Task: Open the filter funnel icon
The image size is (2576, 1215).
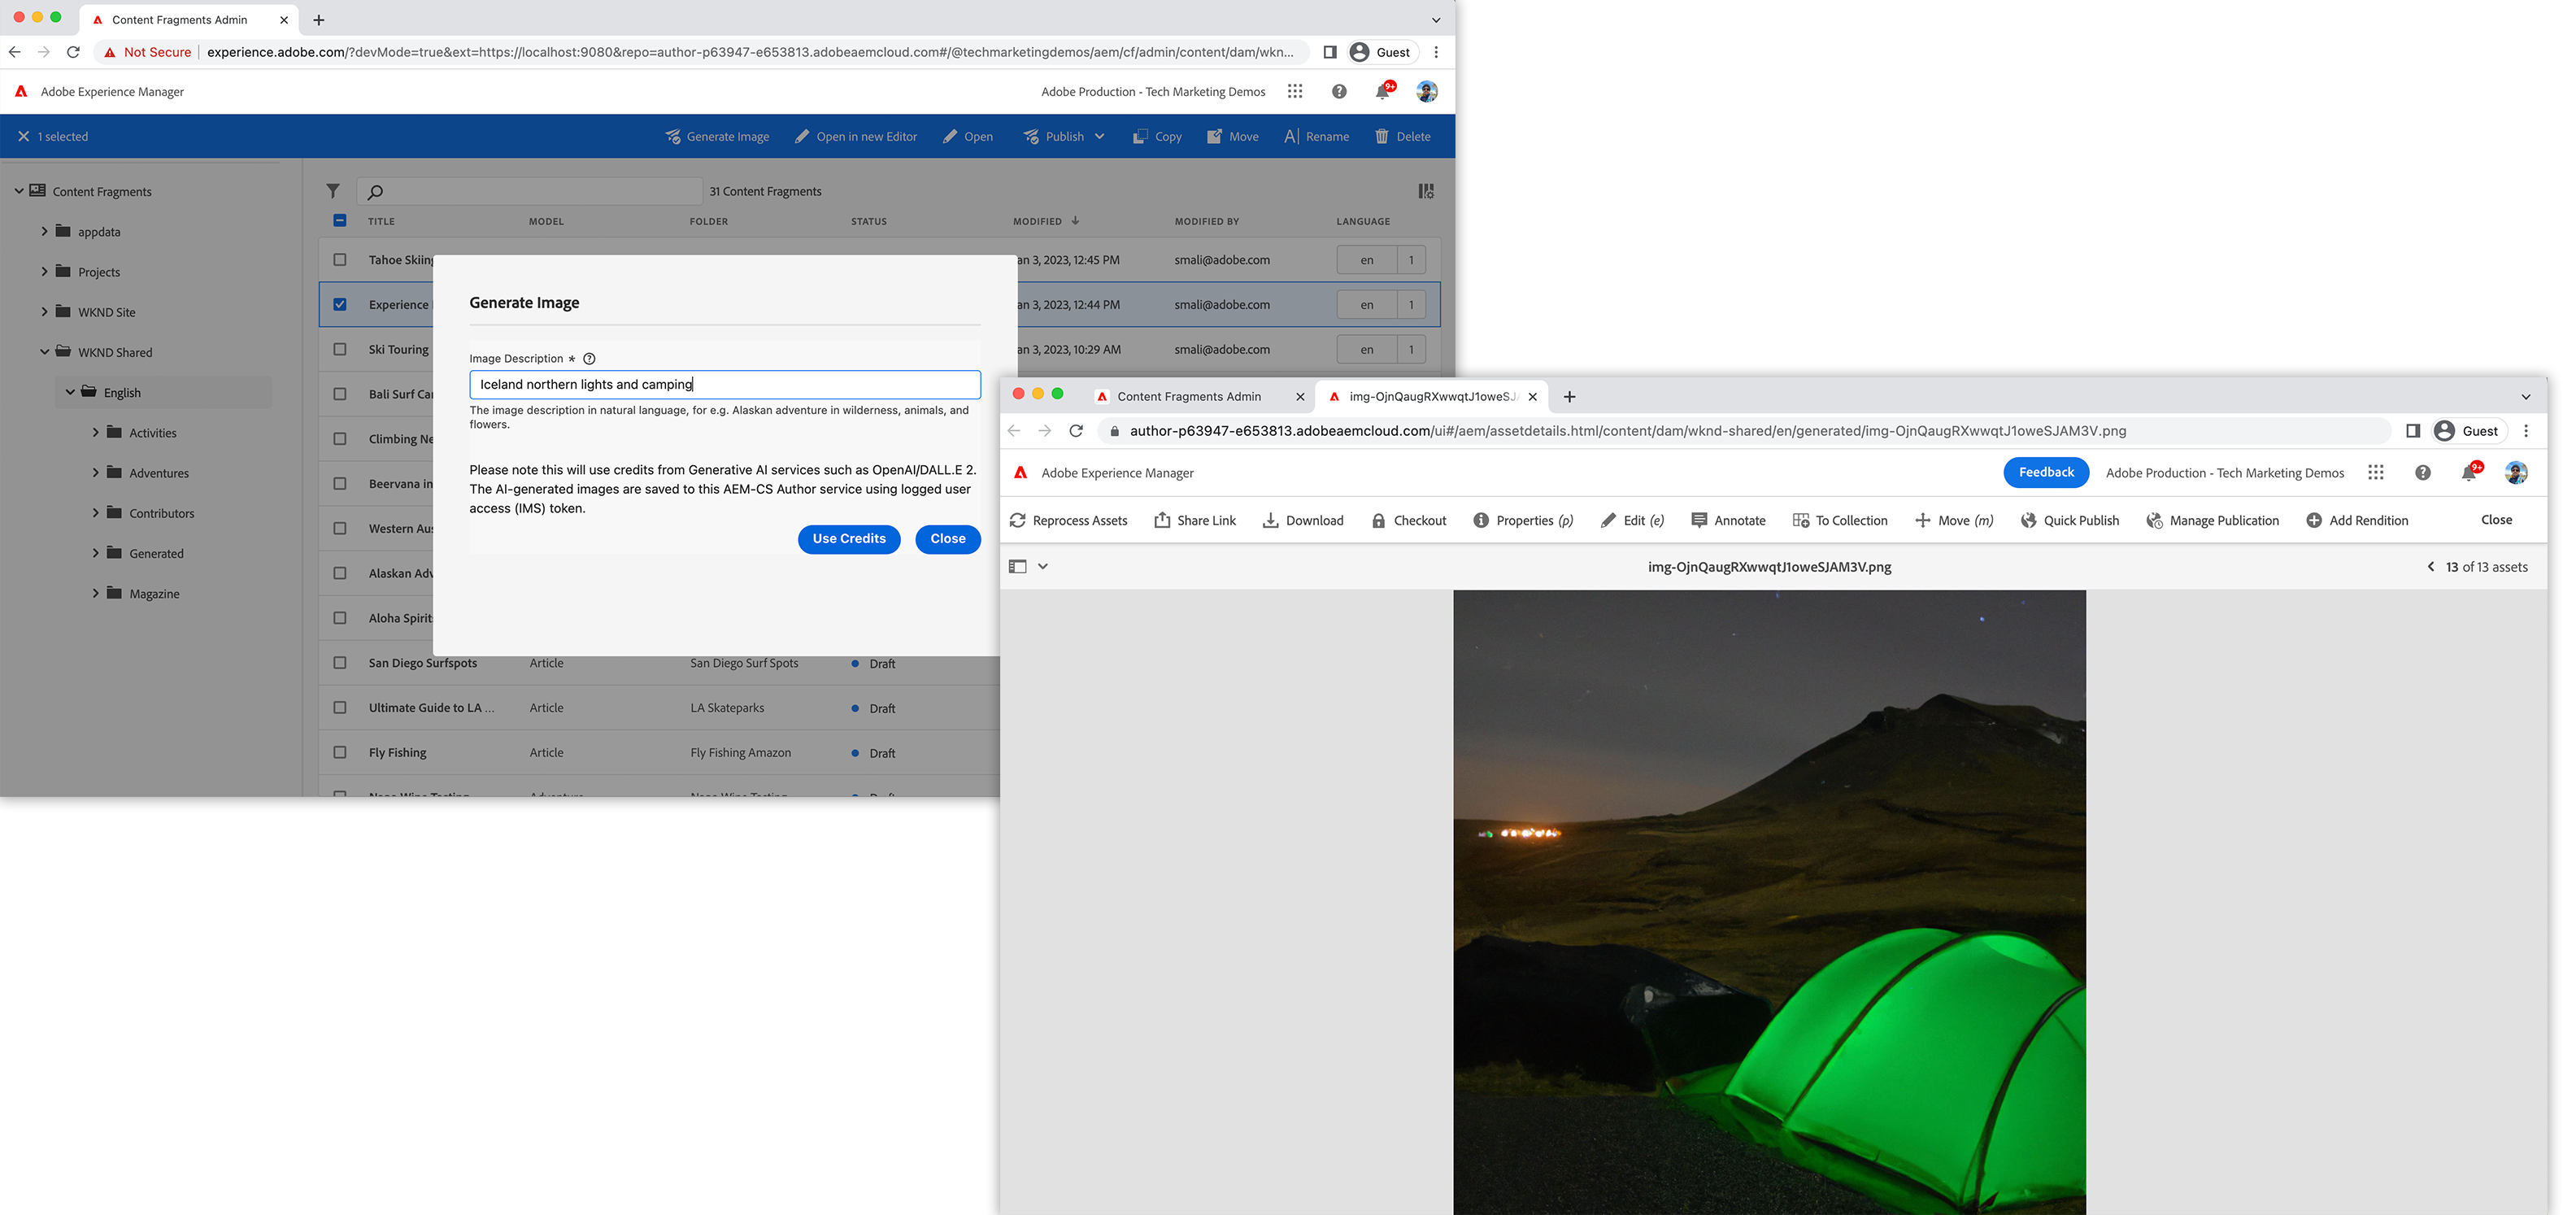Action: click(x=333, y=191)
